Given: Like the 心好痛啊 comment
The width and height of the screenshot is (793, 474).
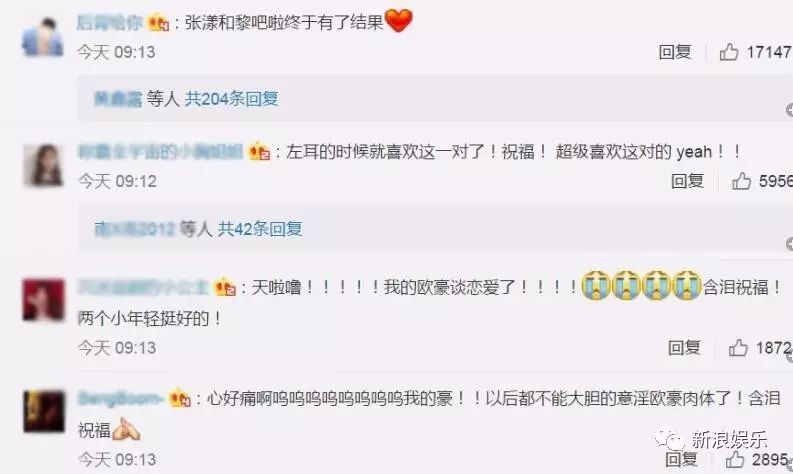Looking at the screenshot, I should pos(735,459).
